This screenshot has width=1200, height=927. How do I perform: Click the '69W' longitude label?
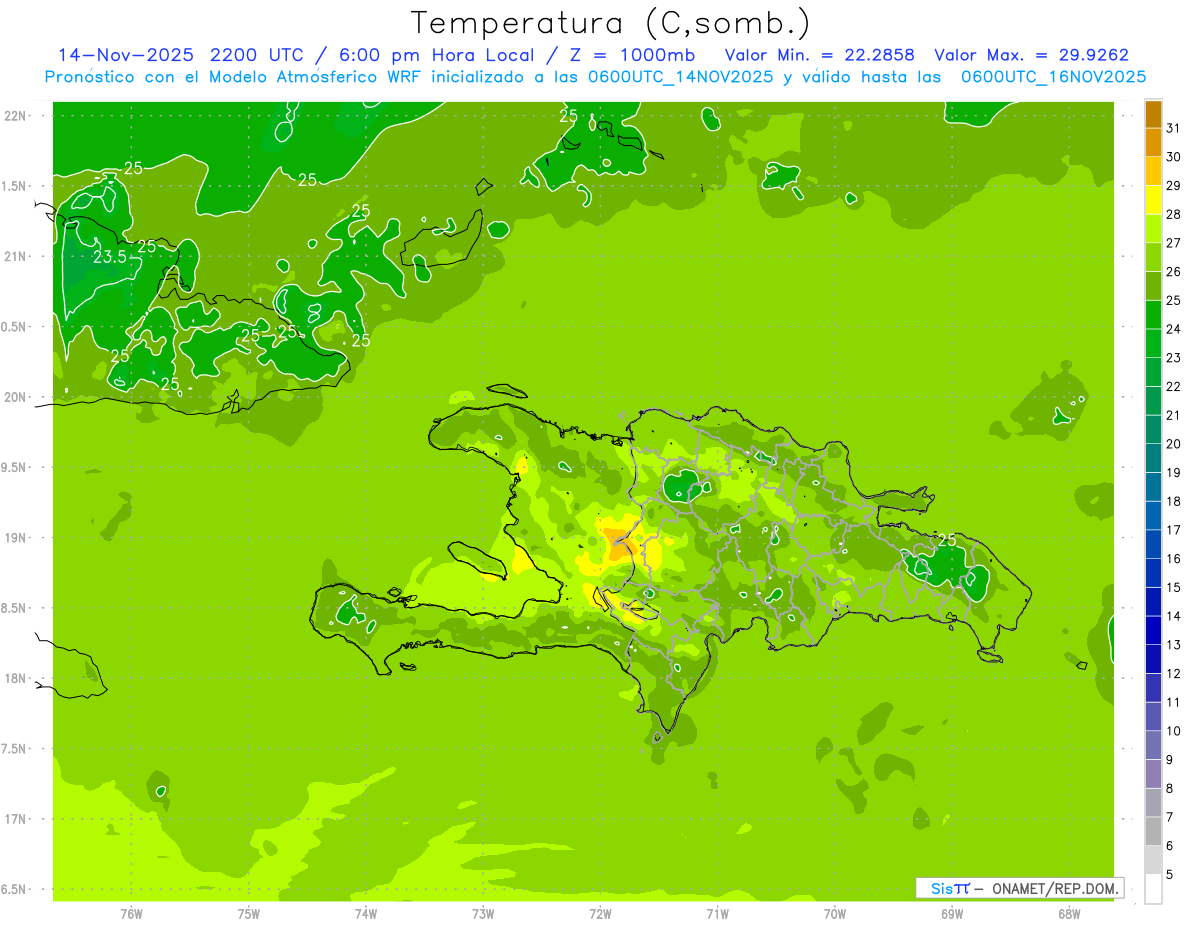tap(952, 914)
